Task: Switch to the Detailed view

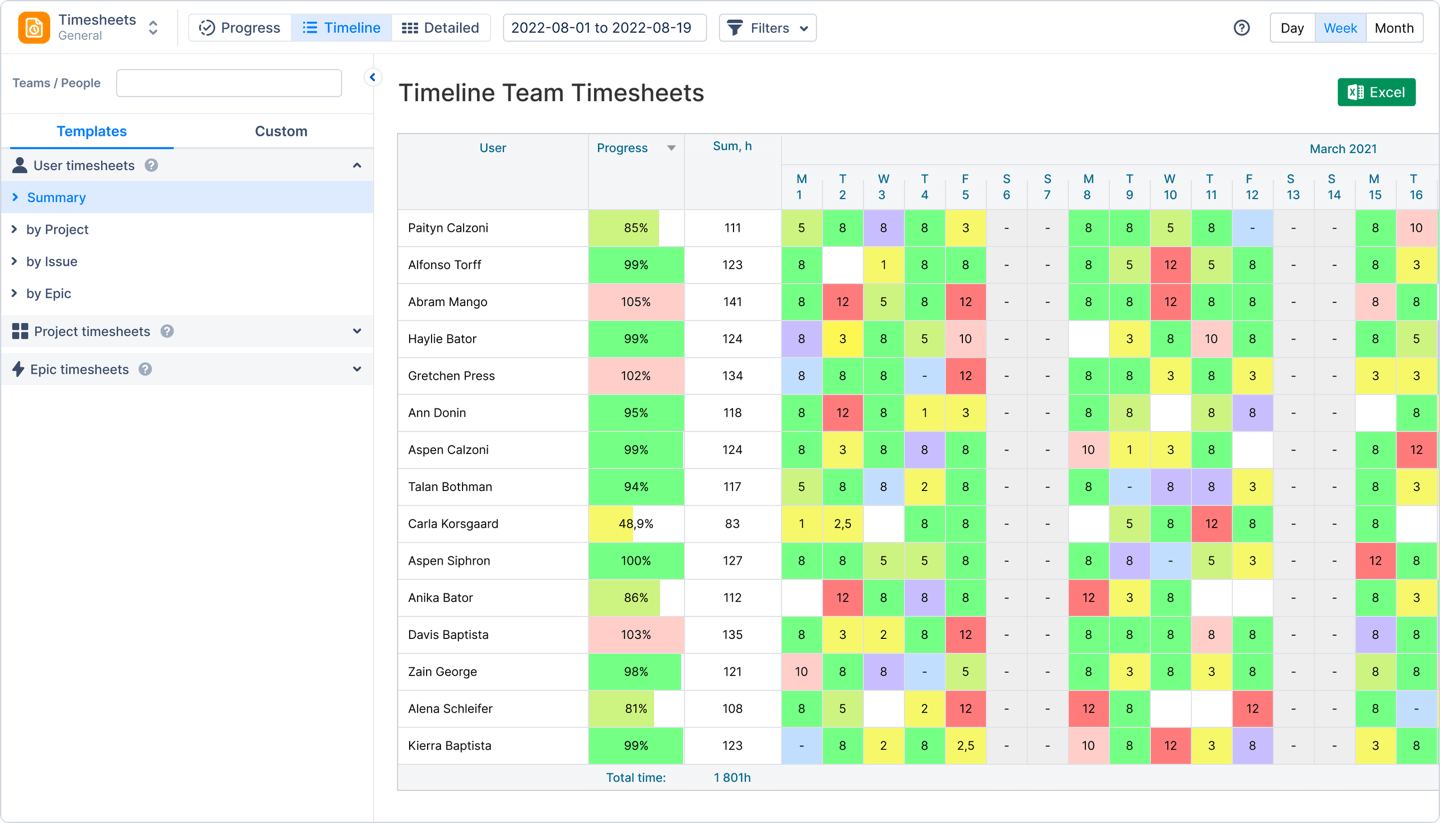Action: (441, 28)
